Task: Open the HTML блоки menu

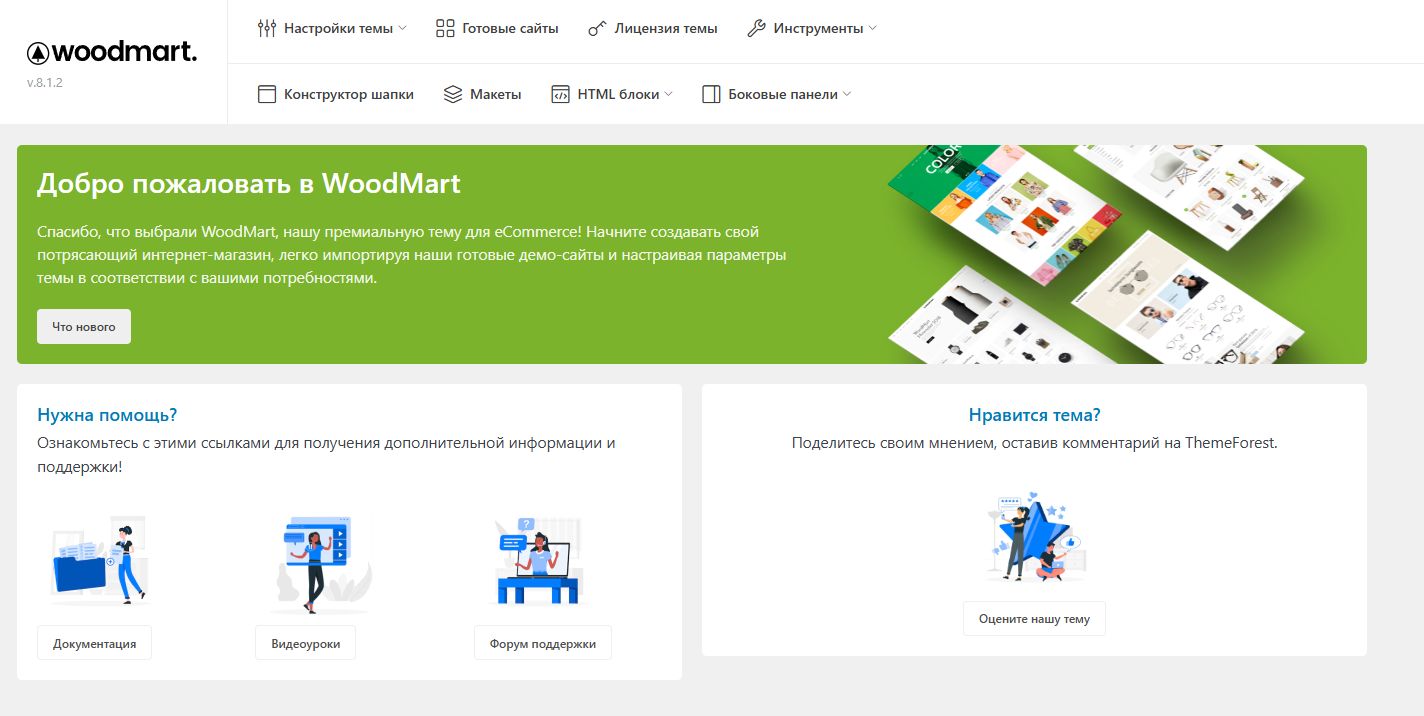Action: coord(612,94)
